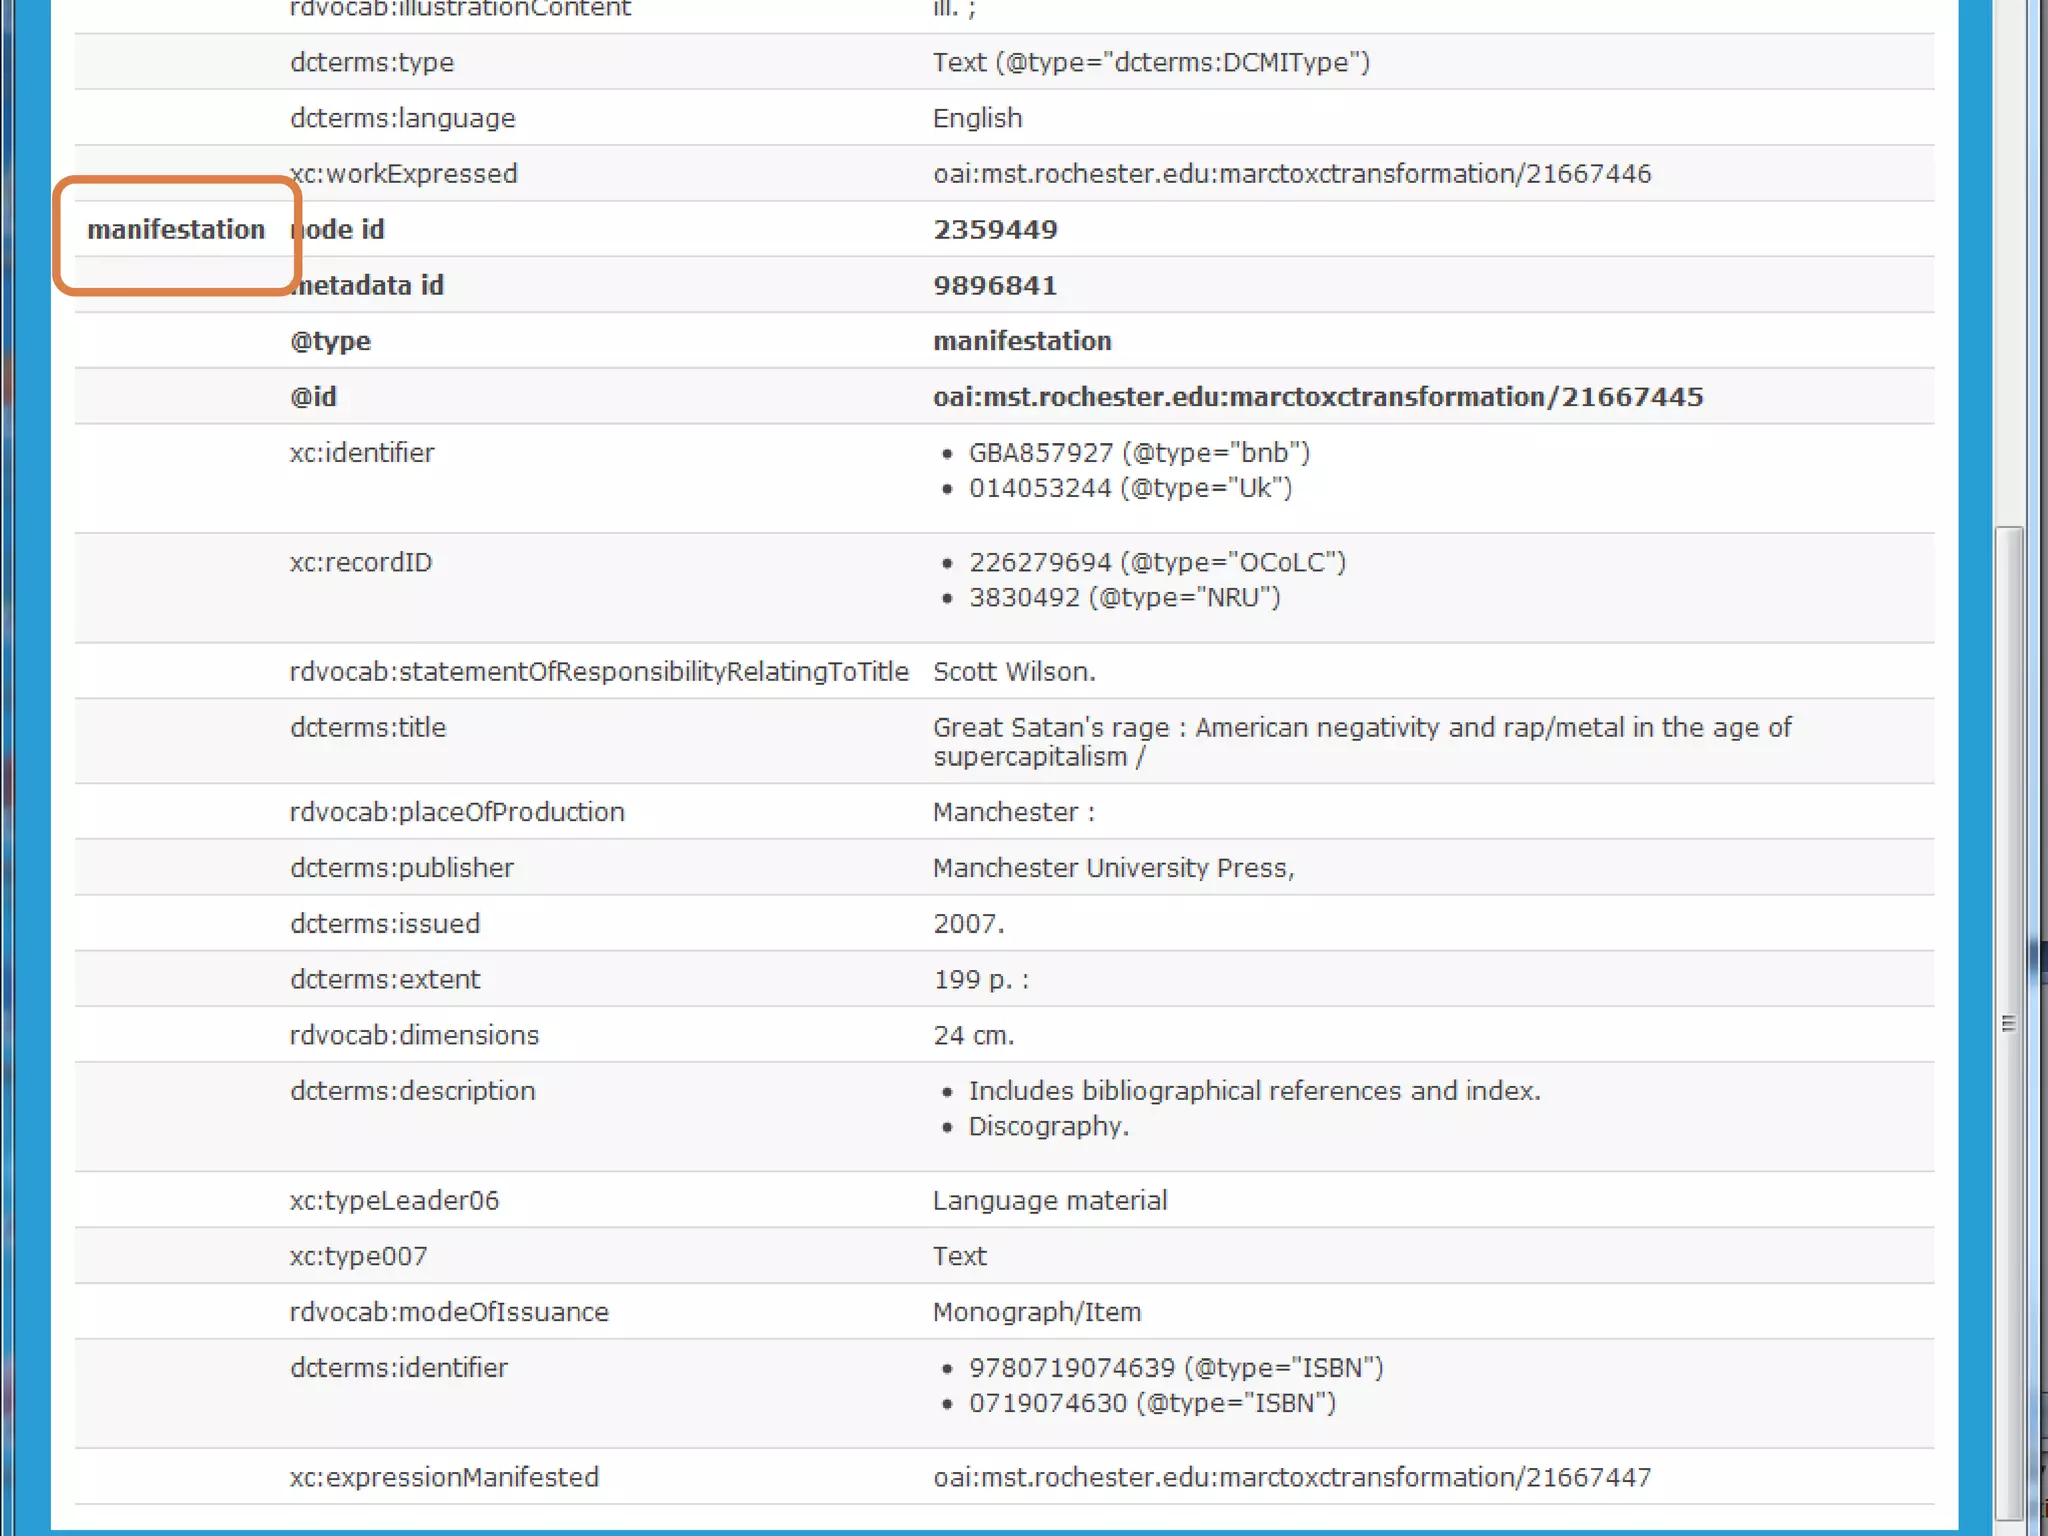This screenshot has width=2048, height=1536.
Task: Click the xc:expressionManifested oai identifier value
Action: click(x=1291, y=1477)
